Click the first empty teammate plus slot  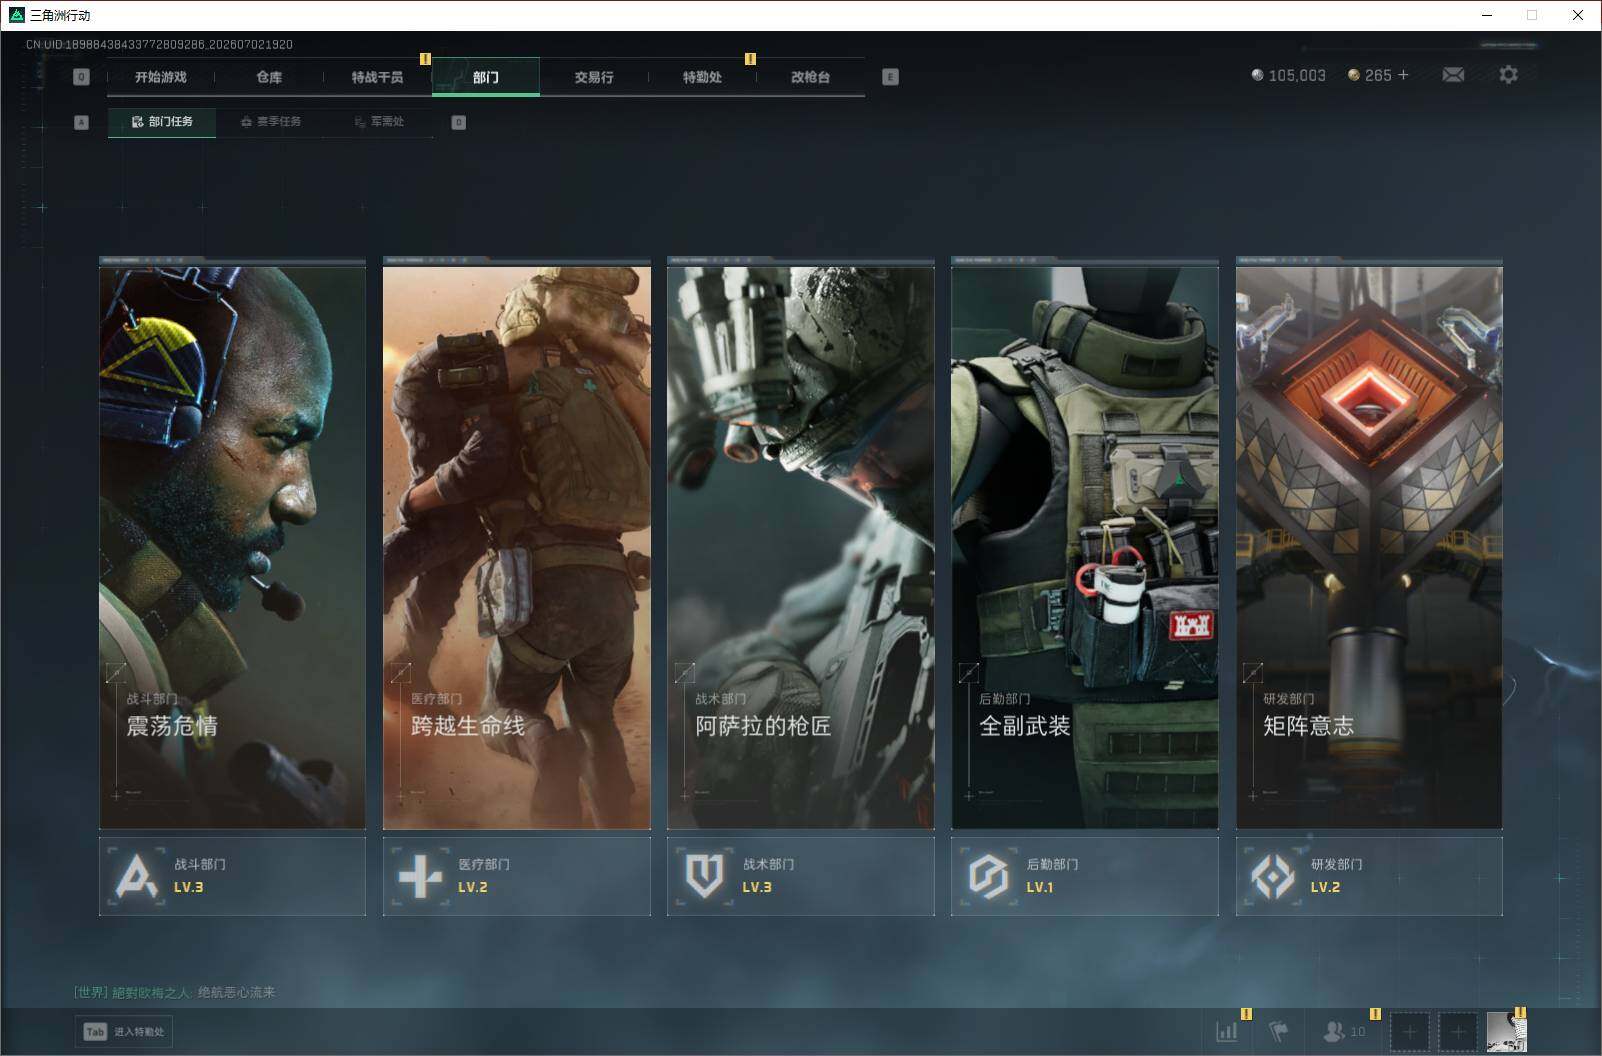pyautogui.click(x=1410, y=1031)
